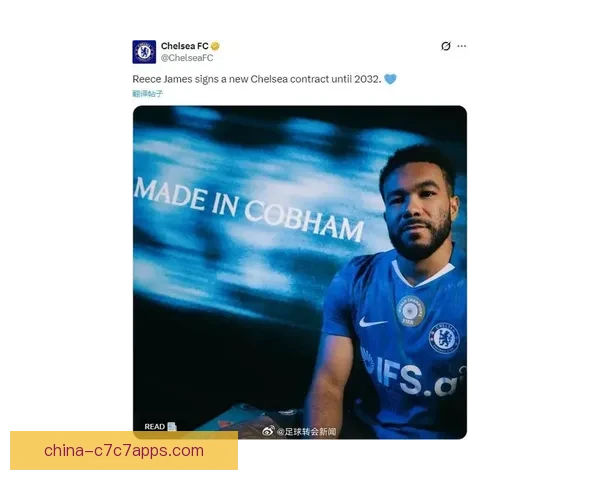Click the Weibo logo watermark
The width and height of the screenshot is (600, 480).
pyautogui.click(x=268, y=431)
